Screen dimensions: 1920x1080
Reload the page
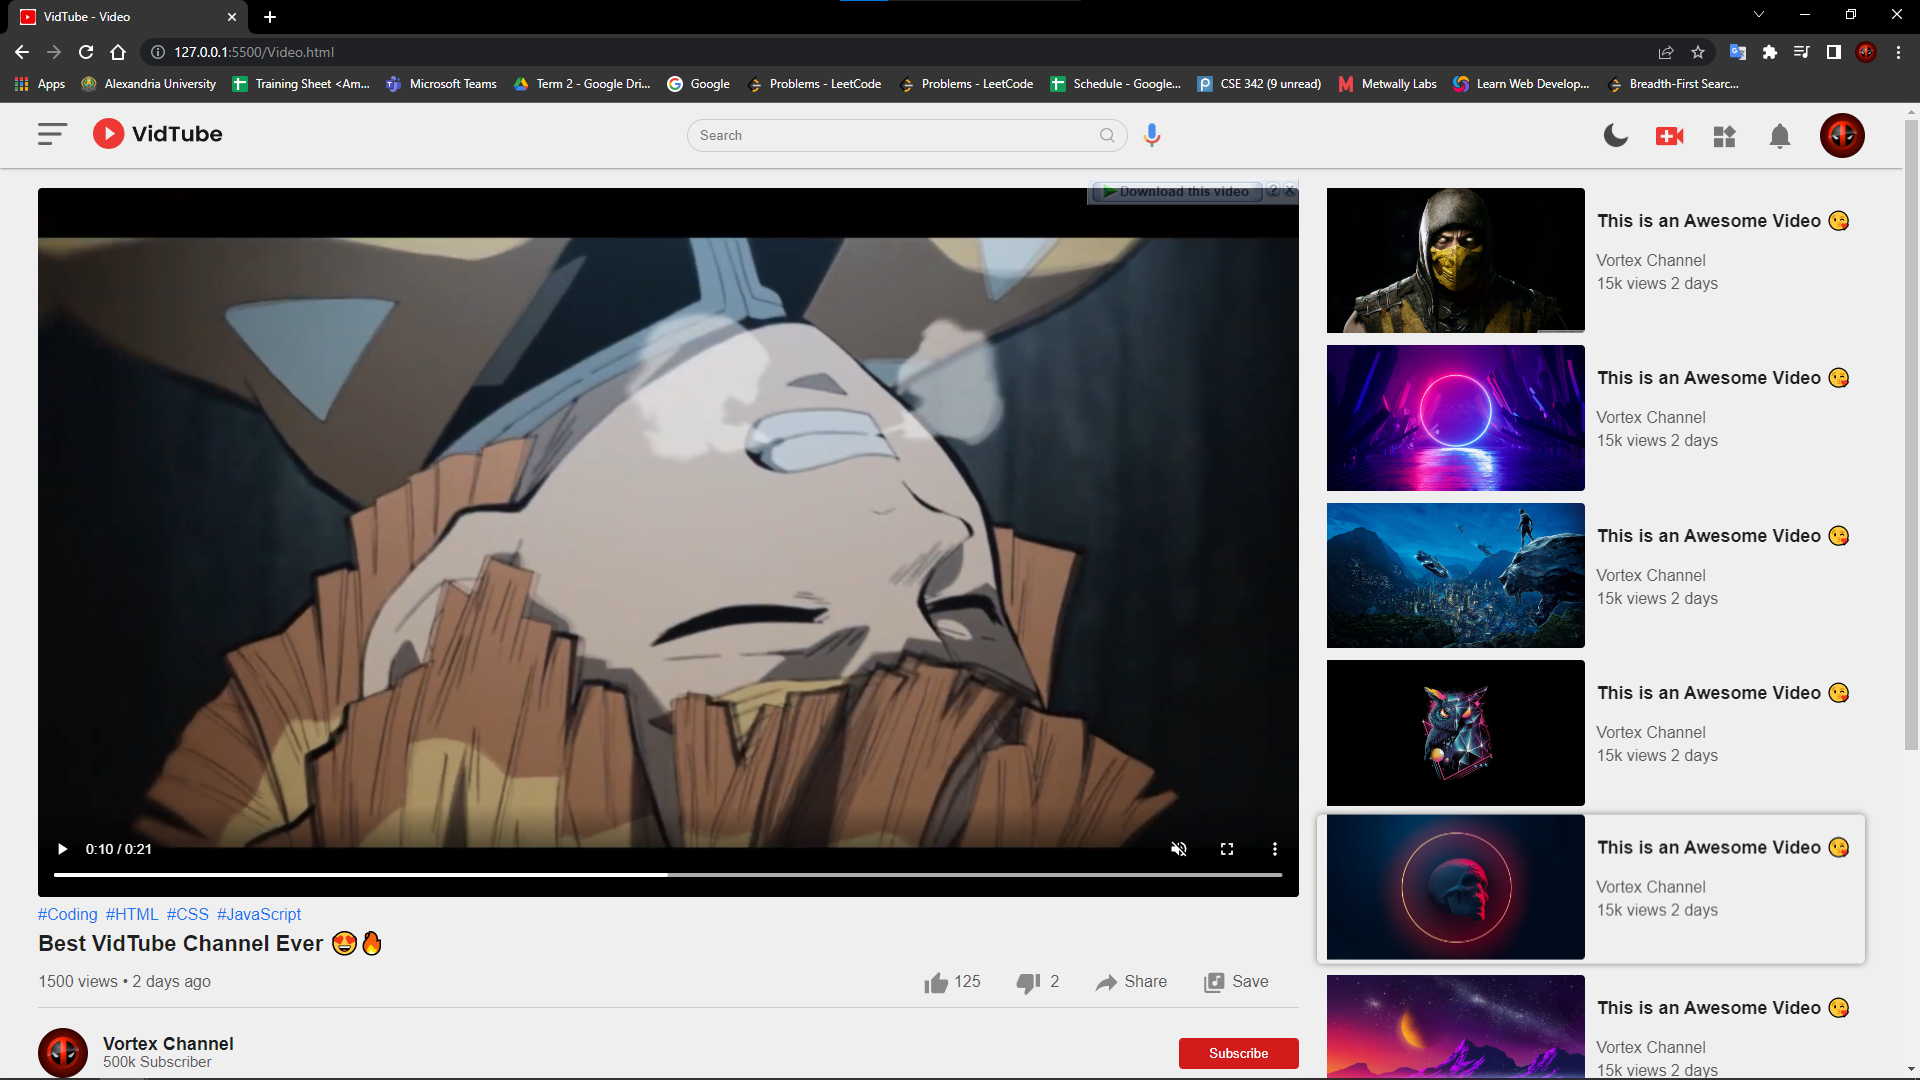coord(86,52)
